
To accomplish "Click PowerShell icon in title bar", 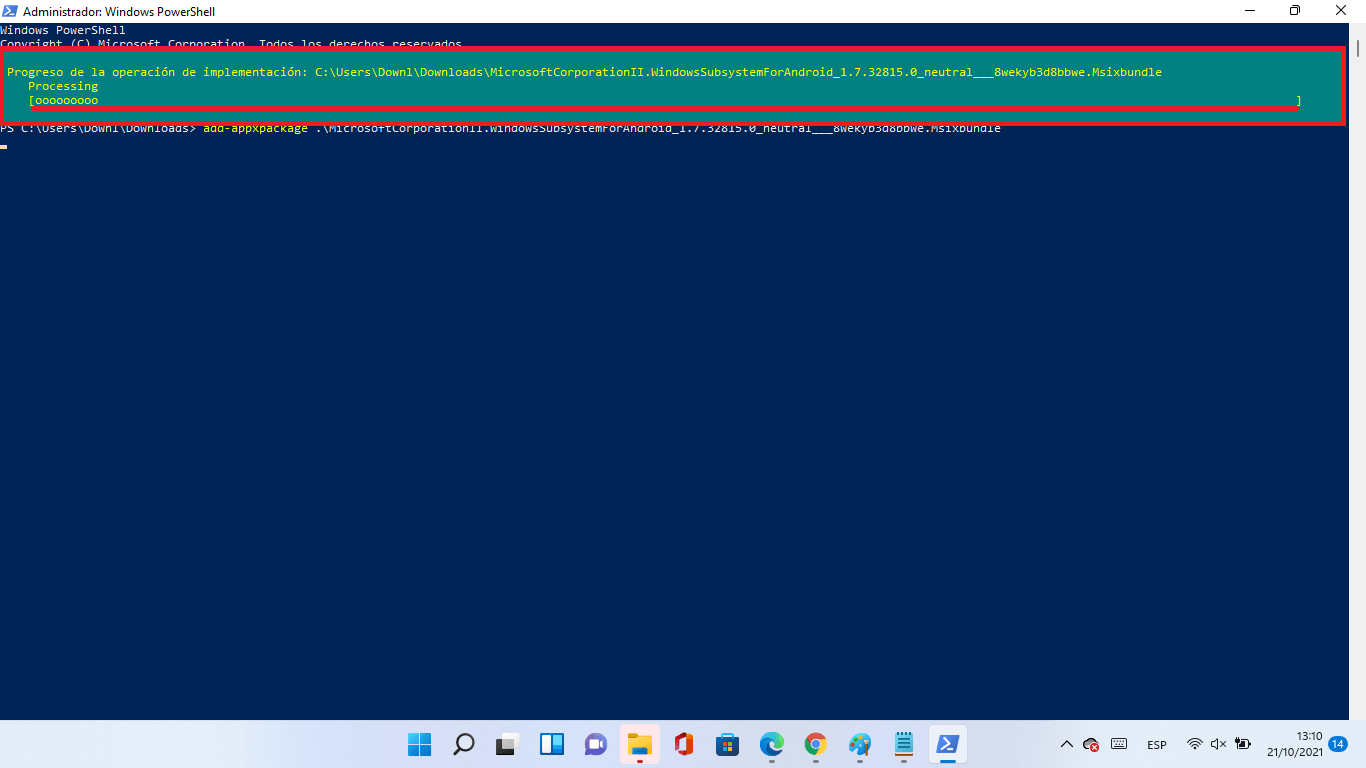I will pos(10,11).
